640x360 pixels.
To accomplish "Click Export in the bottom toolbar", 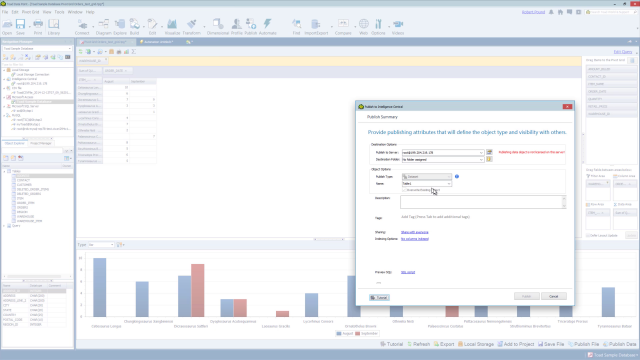I will 444,344.
